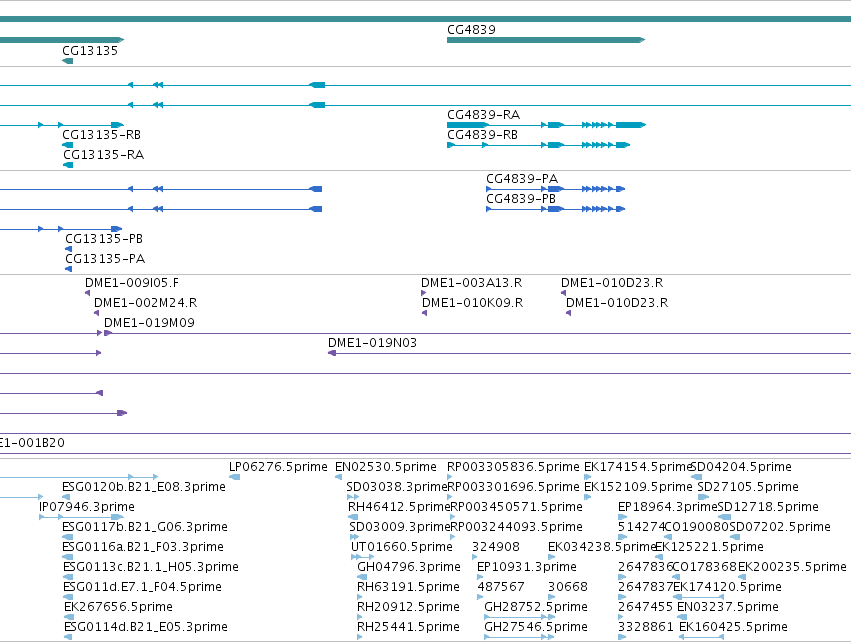Image resolution: width=851 pixels, height=642 pixels.
Task: Click feature label 324908
Action: (496, 547)
